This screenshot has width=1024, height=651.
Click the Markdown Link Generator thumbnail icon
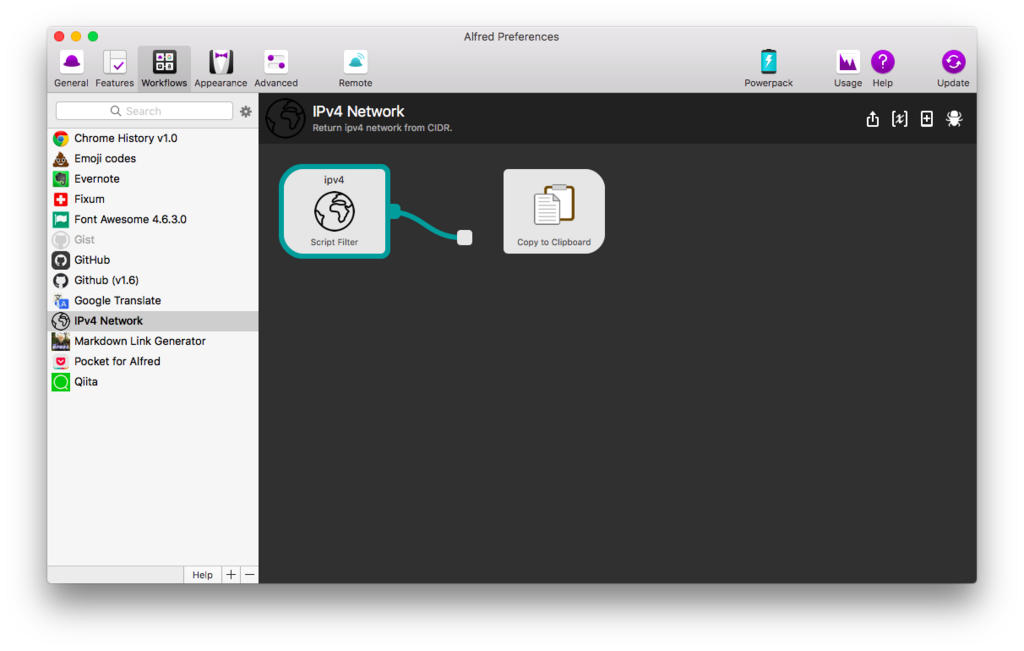61,341
